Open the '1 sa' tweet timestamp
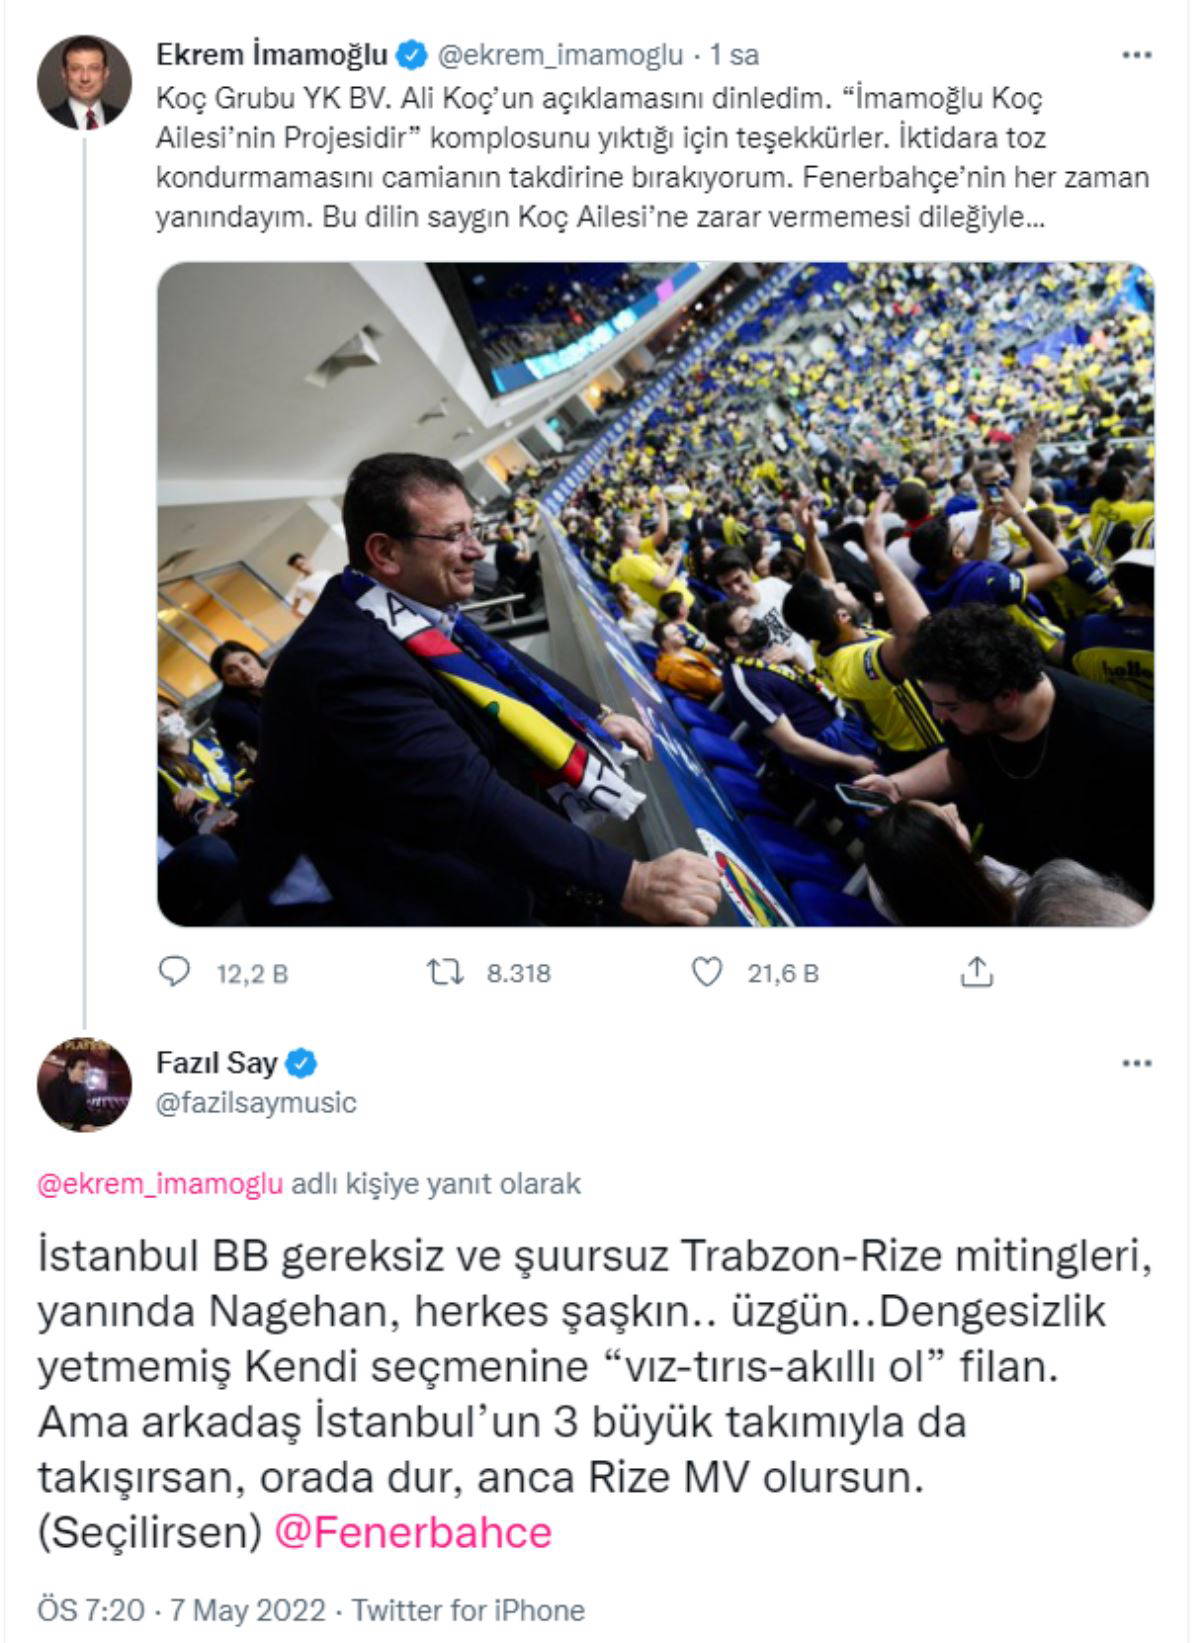The width and height of the screenshot is (1200, 1643). pos(734,55)
